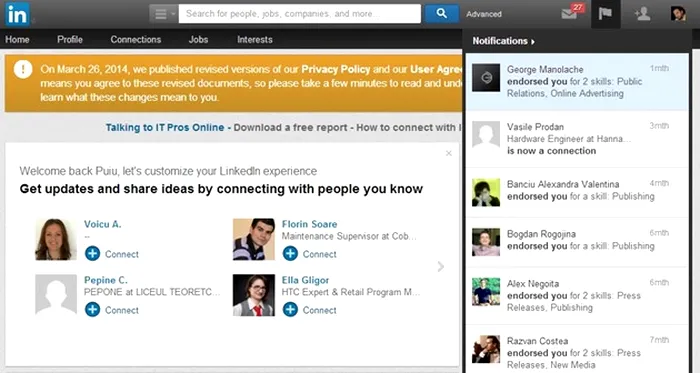This screenshot has height=373, width=700.
Task: Click Connect label beside Ella Gligor
Action: pyautogui.click(x=320, y=310)
